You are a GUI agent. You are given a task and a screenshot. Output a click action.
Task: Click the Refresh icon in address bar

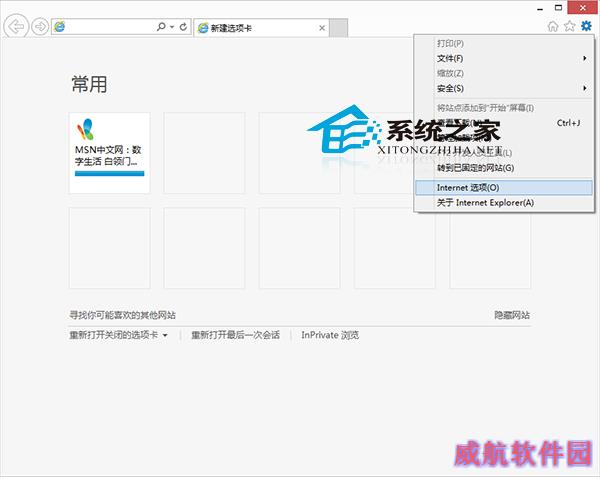tap(183, 27)
